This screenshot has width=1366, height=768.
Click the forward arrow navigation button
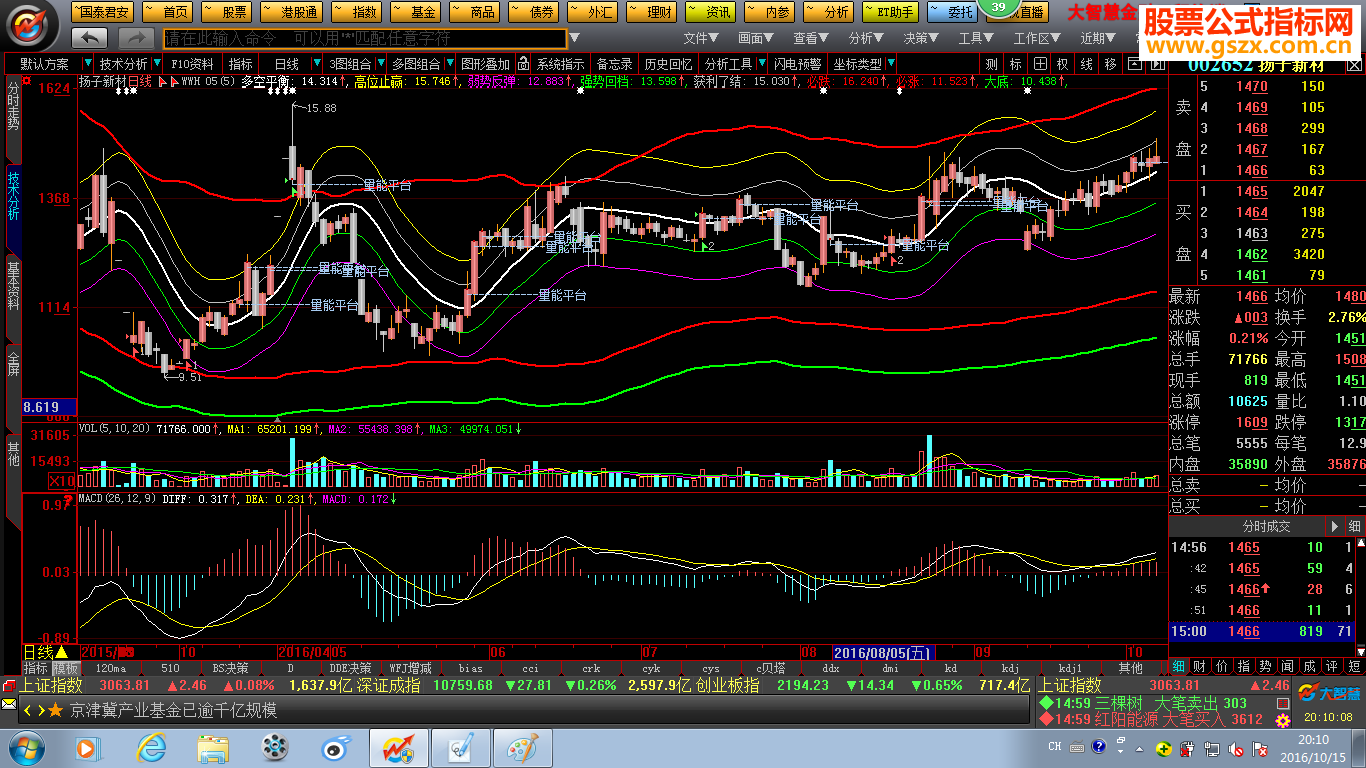136,38
